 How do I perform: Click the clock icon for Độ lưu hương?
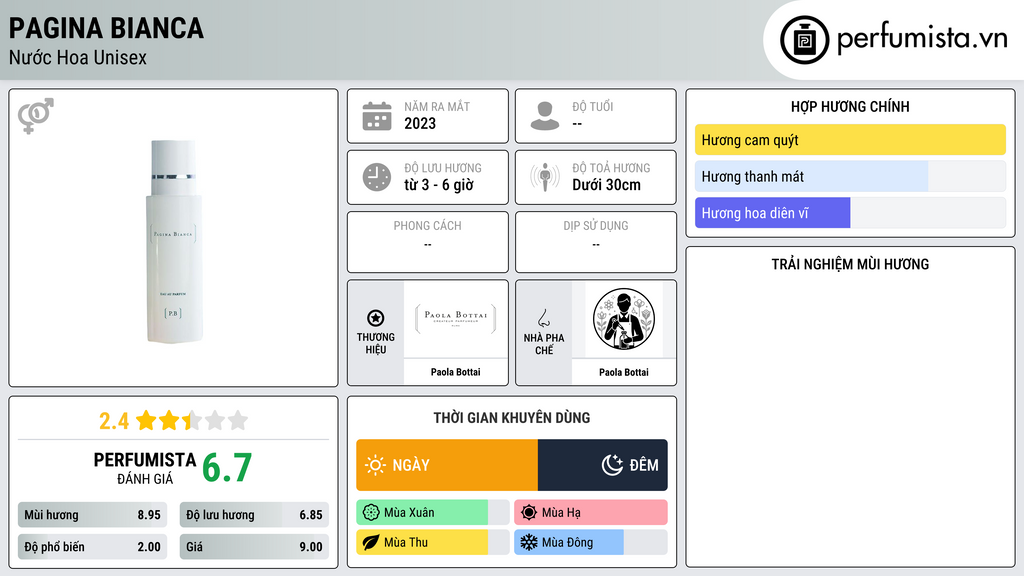point(377,177)
